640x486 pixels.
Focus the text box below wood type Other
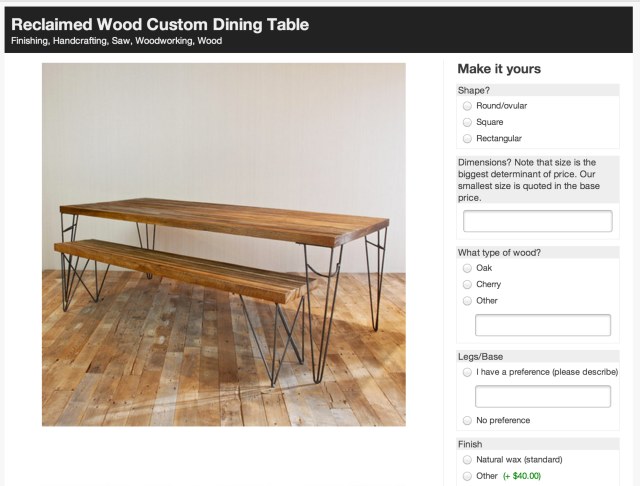[x=543, y=325]
